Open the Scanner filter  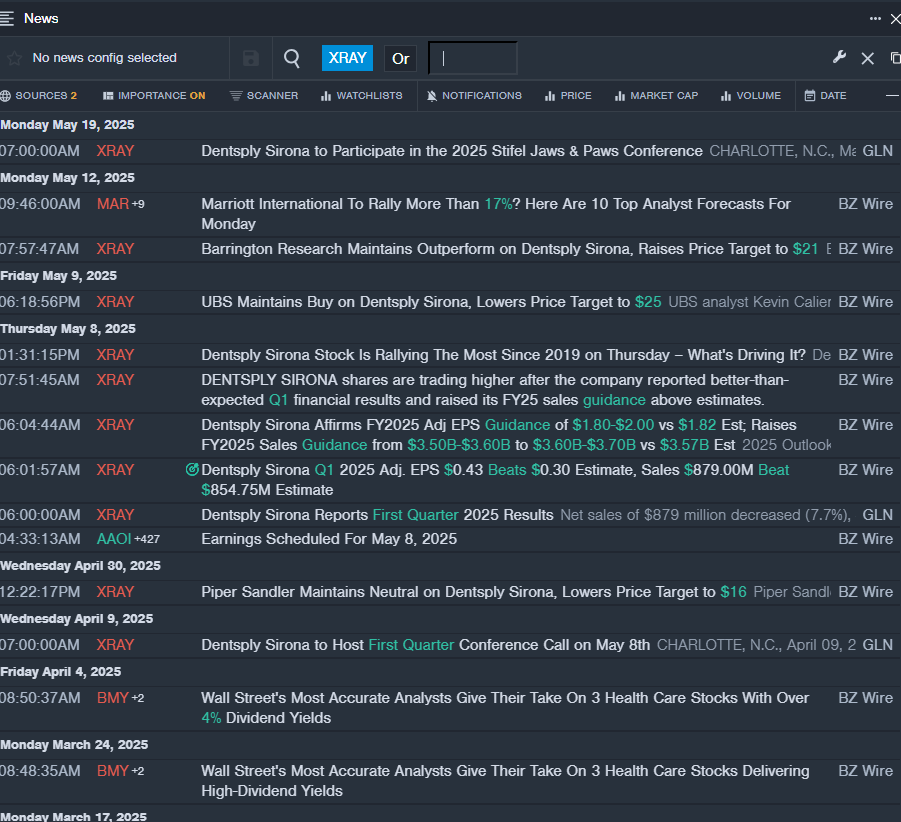click(264, 95)
